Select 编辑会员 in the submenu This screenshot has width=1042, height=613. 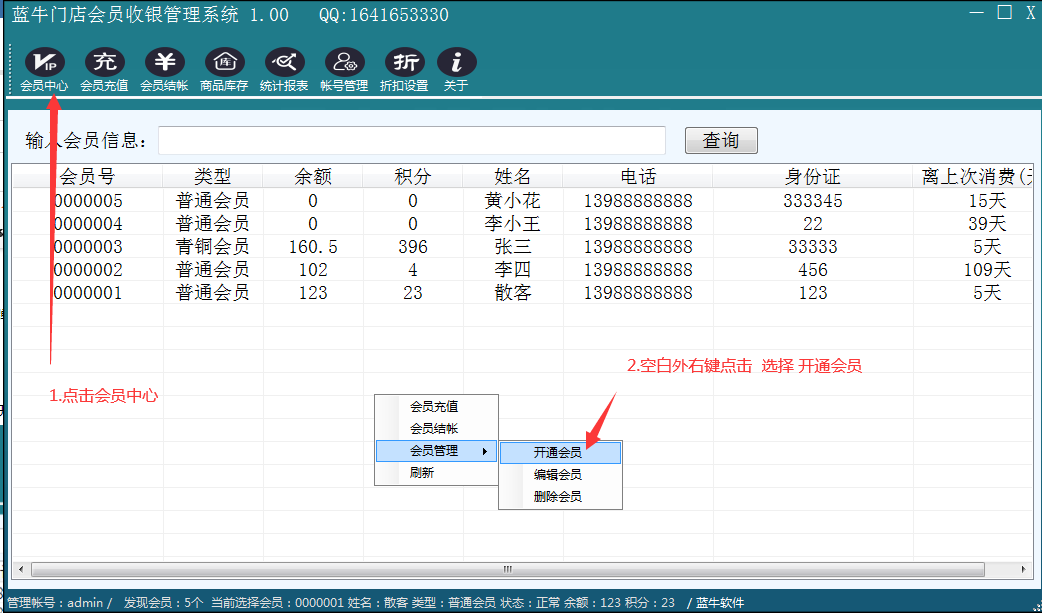[x=560, y=475]
